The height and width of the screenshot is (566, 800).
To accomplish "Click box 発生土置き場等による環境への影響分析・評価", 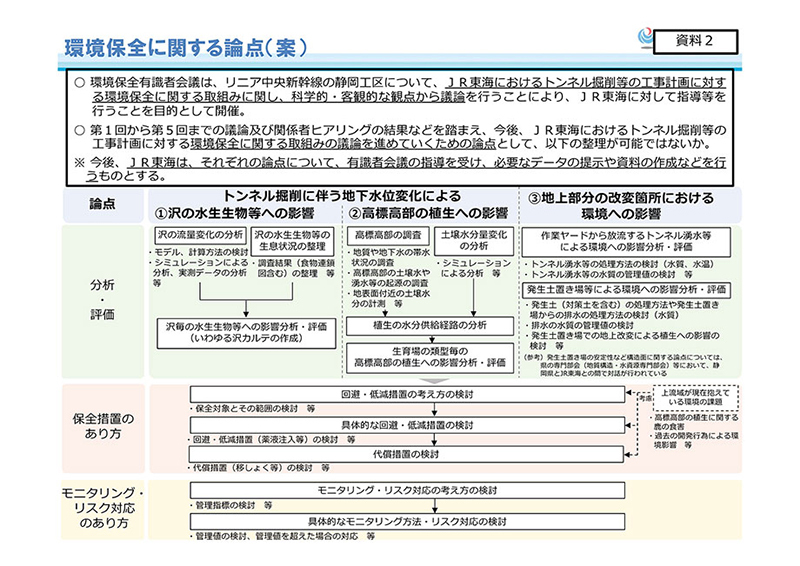I will pyautogui.click(x=626, y=290).
